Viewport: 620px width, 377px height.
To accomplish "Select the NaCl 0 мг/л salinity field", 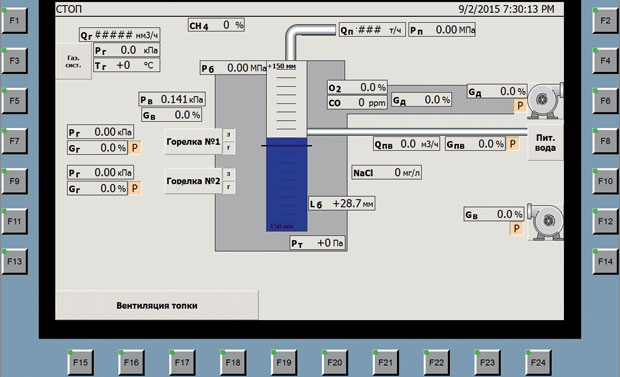I will point(387,172).
